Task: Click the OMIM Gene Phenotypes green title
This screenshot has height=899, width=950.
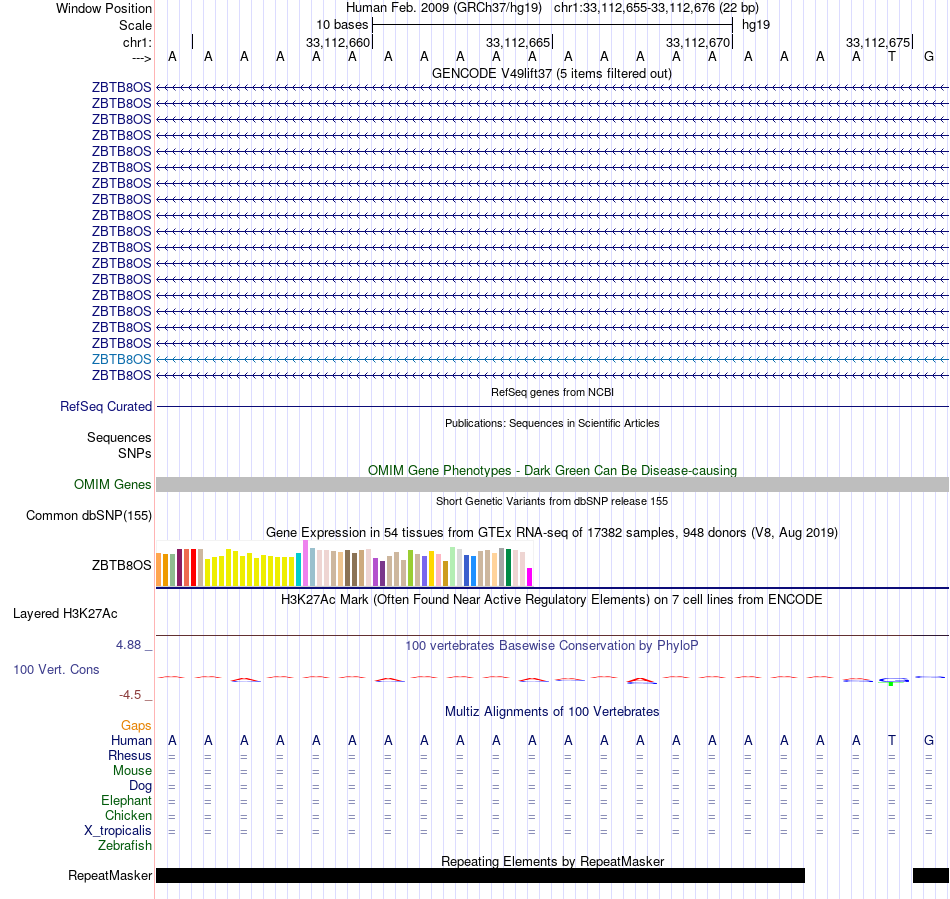Action: click(x=552, y=470)
